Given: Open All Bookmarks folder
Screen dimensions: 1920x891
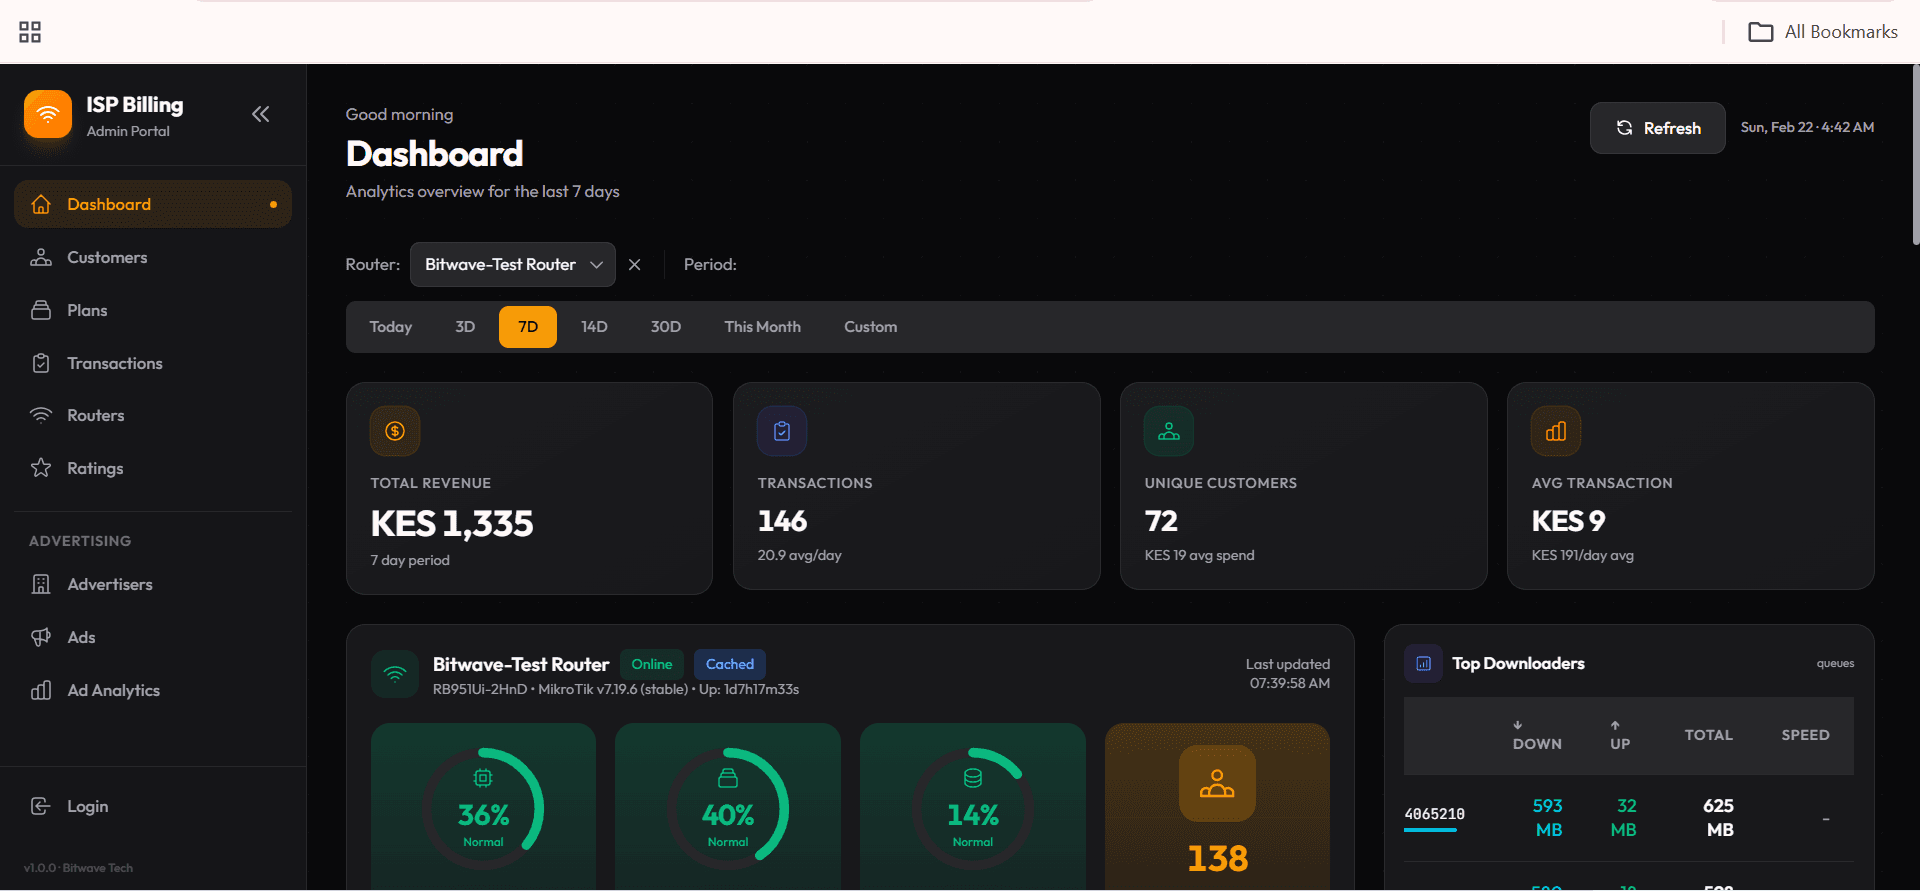Looking at the screenshot, I should coord(1823,32).
